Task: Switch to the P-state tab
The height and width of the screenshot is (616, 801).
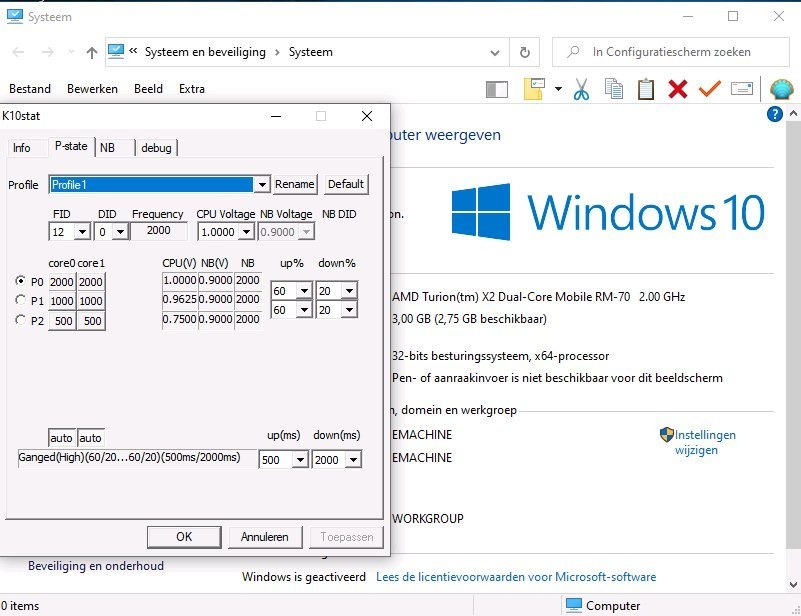Action: [x=71, y=146]
